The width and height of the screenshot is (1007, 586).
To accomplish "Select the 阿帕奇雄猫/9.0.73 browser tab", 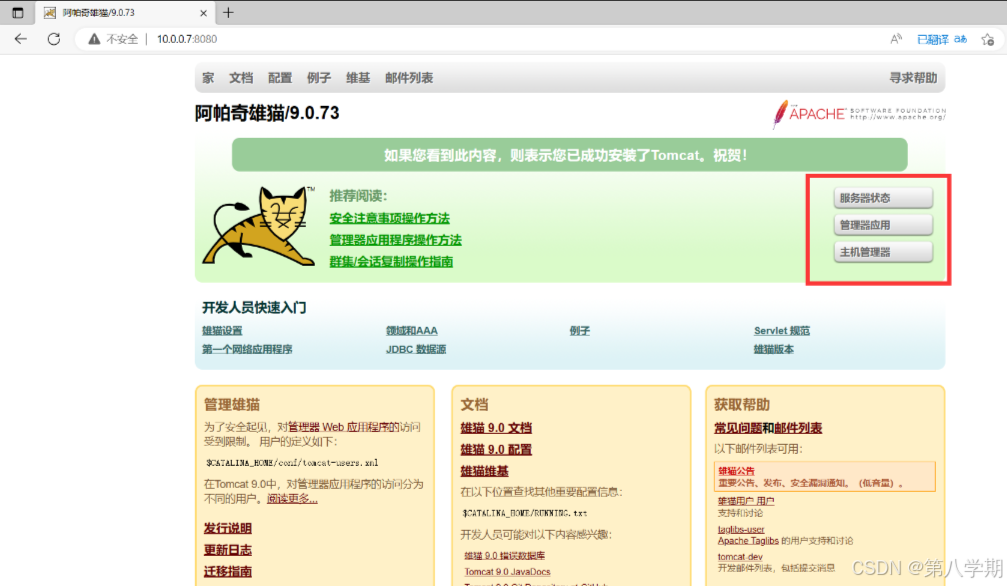I will tap(125, 13).
